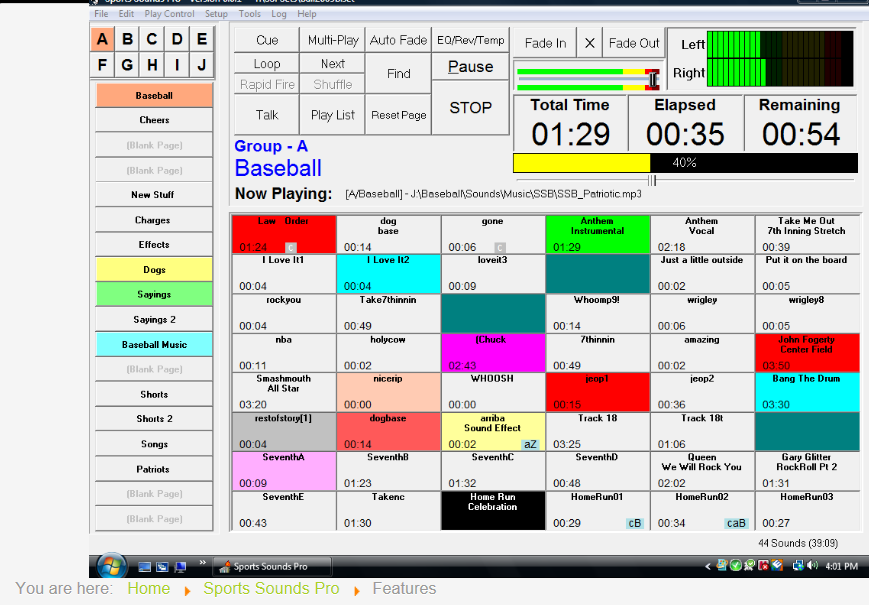Open the Log menu
This screenshot has width=869, height=605.
279,14
